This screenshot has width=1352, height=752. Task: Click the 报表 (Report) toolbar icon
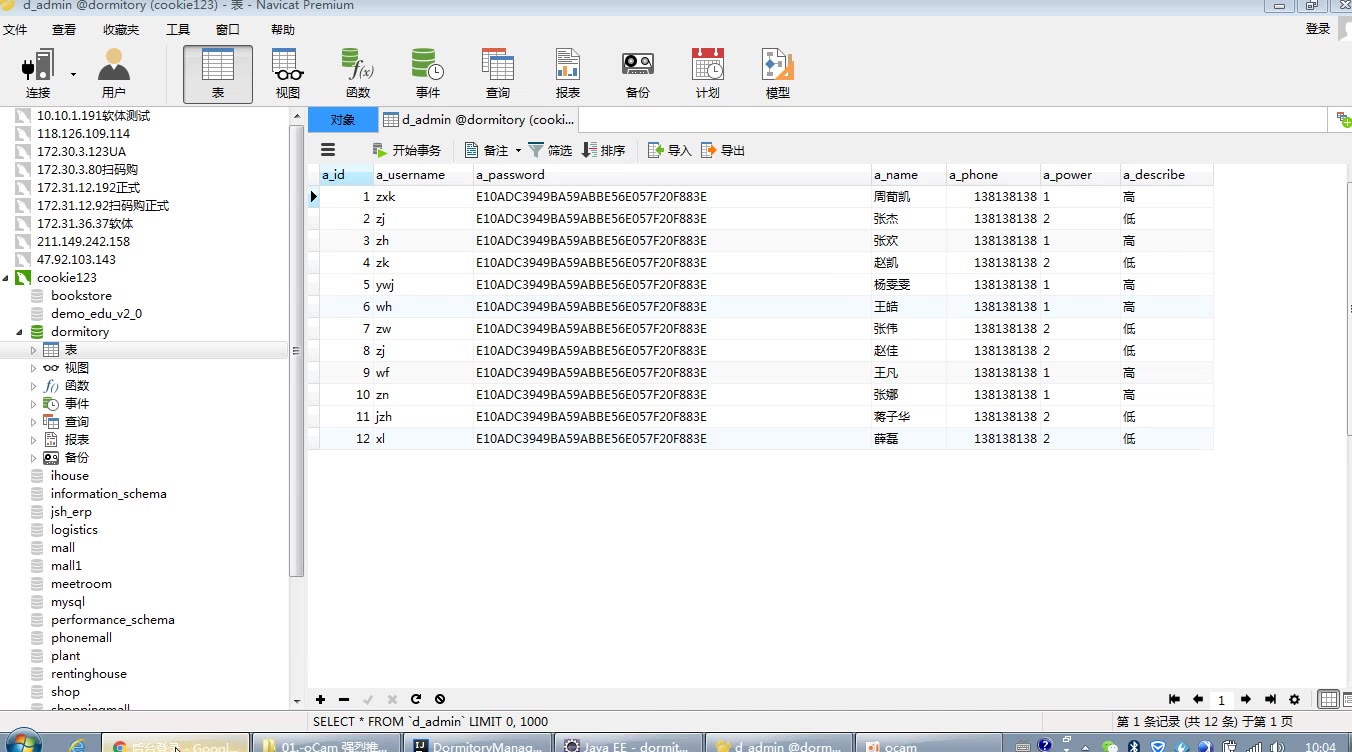(x=568, y=74)
